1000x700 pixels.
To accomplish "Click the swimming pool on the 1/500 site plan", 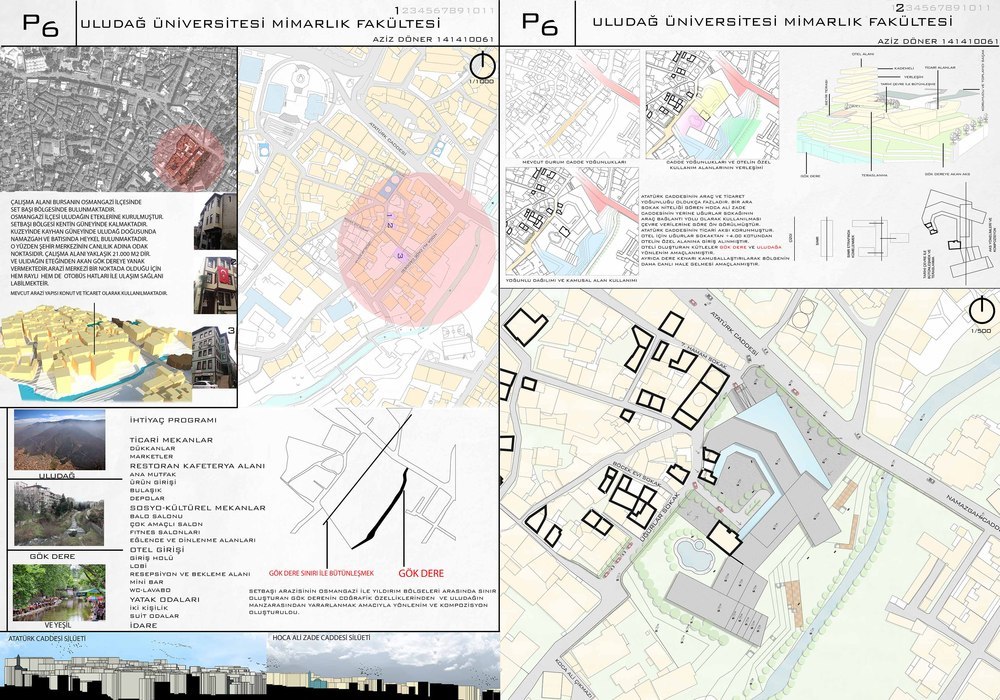I will pyautogui.click(x=694, y=555).
